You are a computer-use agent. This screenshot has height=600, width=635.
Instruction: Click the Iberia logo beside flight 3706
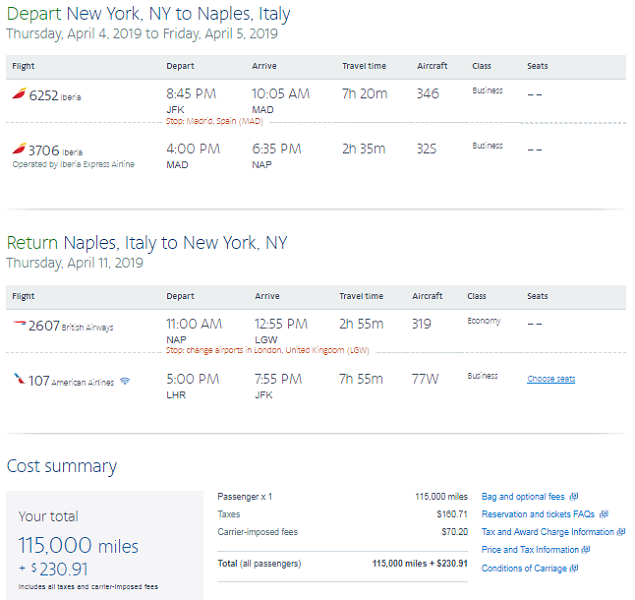tap(18, 150)
